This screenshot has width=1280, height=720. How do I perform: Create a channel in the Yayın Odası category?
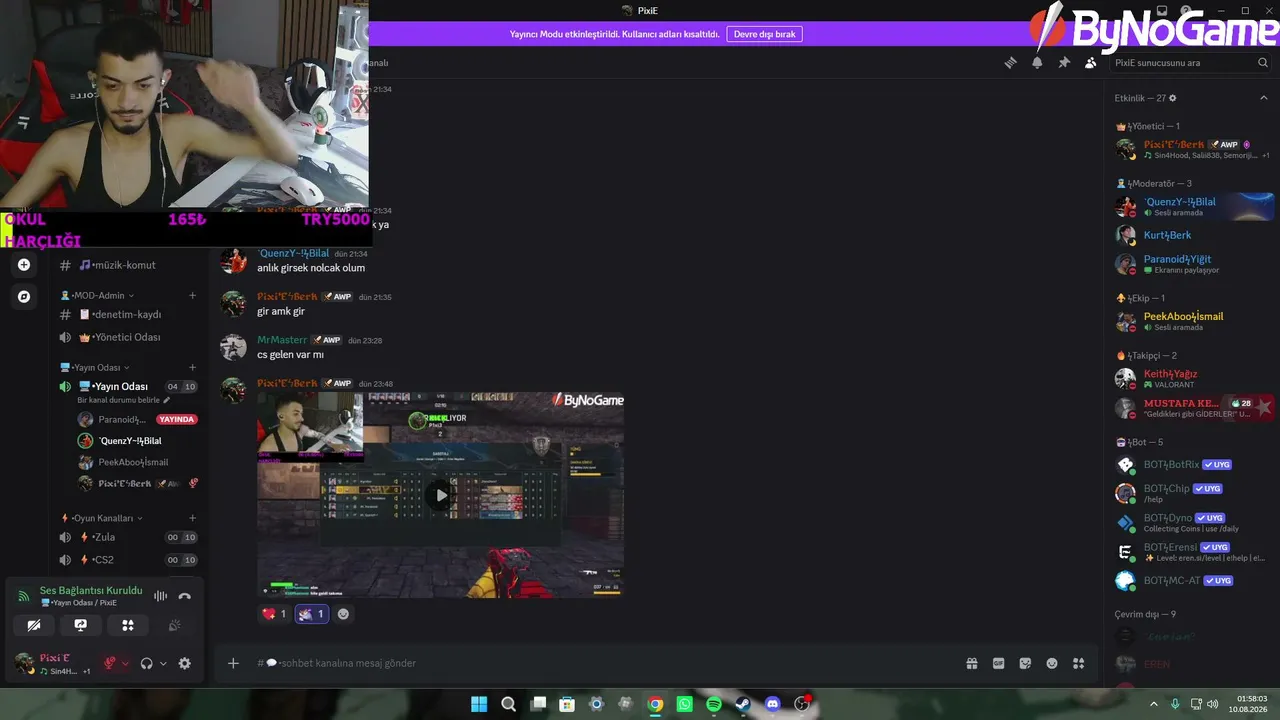192,367
